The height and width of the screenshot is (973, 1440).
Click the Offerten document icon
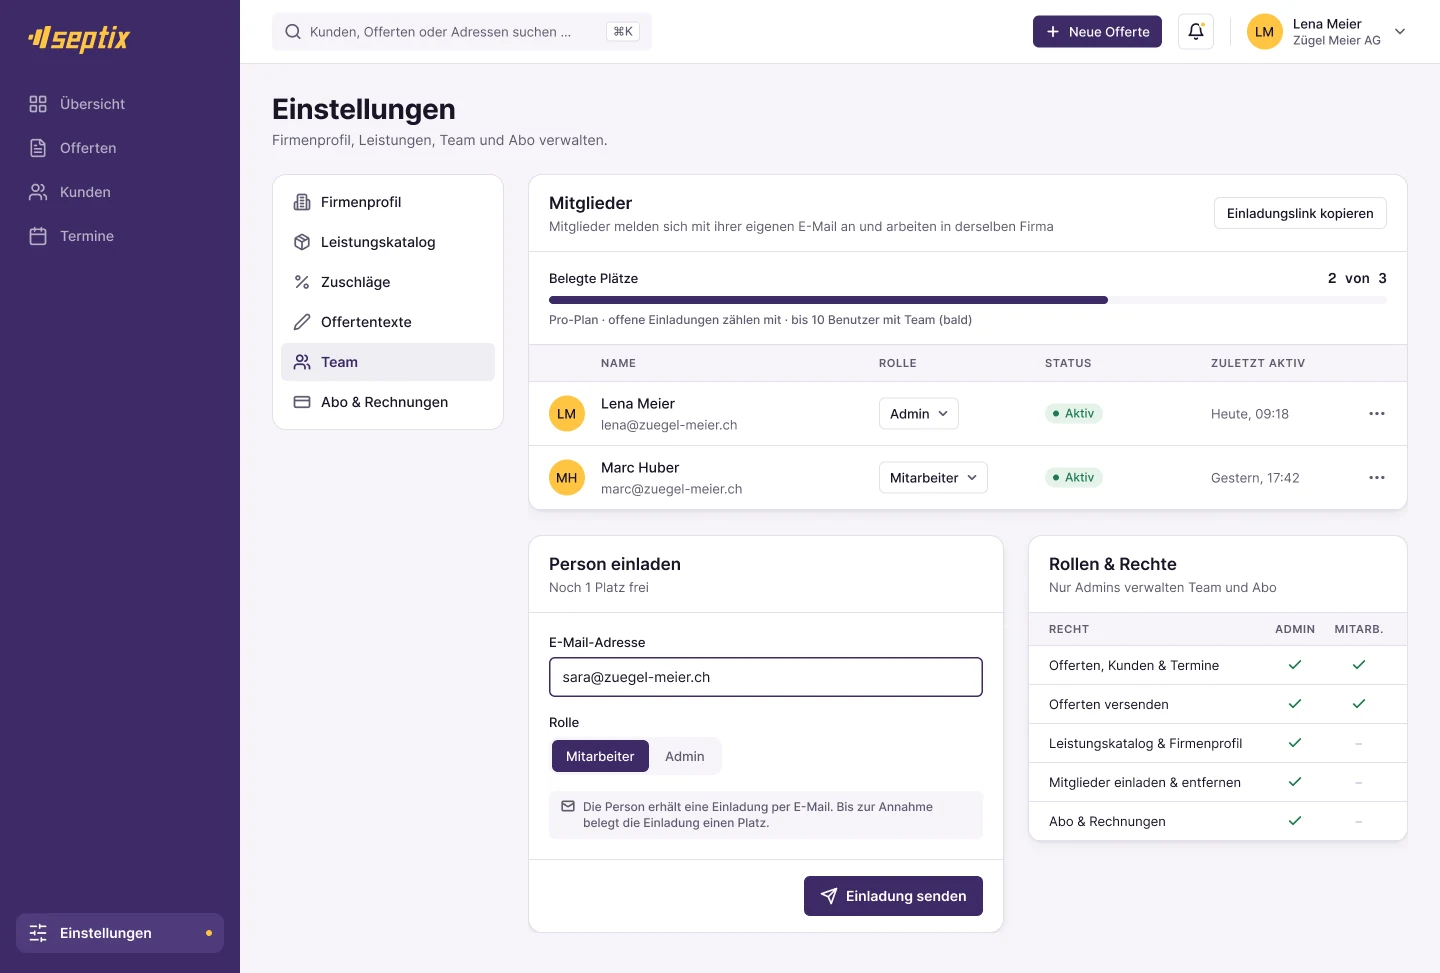point(38,148)
